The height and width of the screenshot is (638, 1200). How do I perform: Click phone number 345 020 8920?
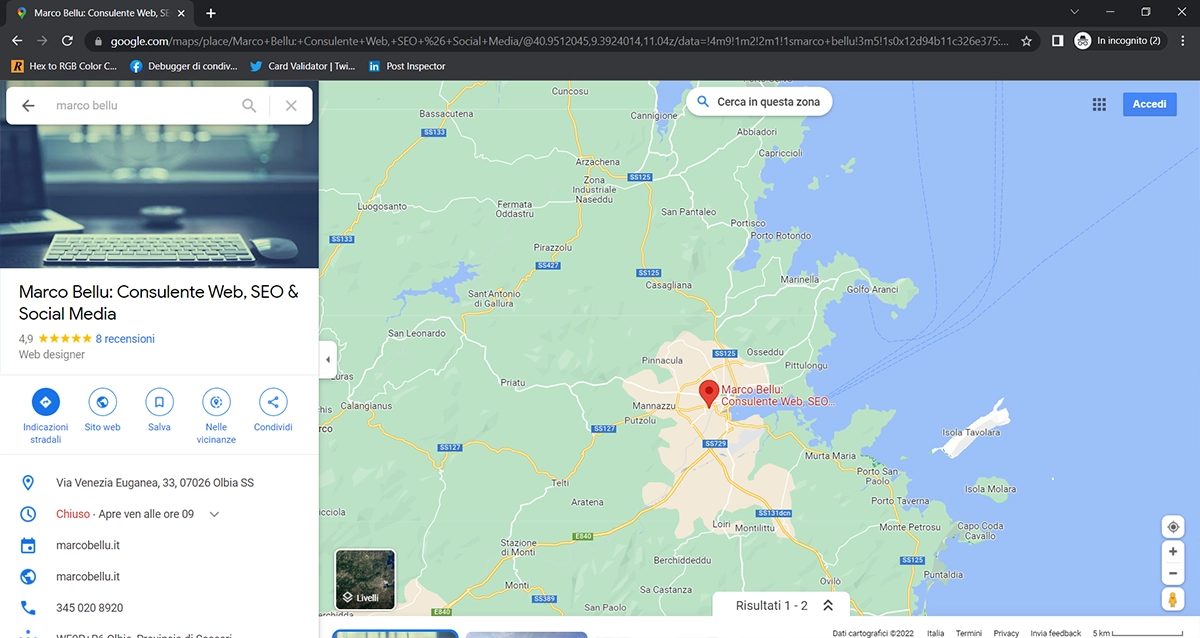pyautogui.click(x=90, y=608)
